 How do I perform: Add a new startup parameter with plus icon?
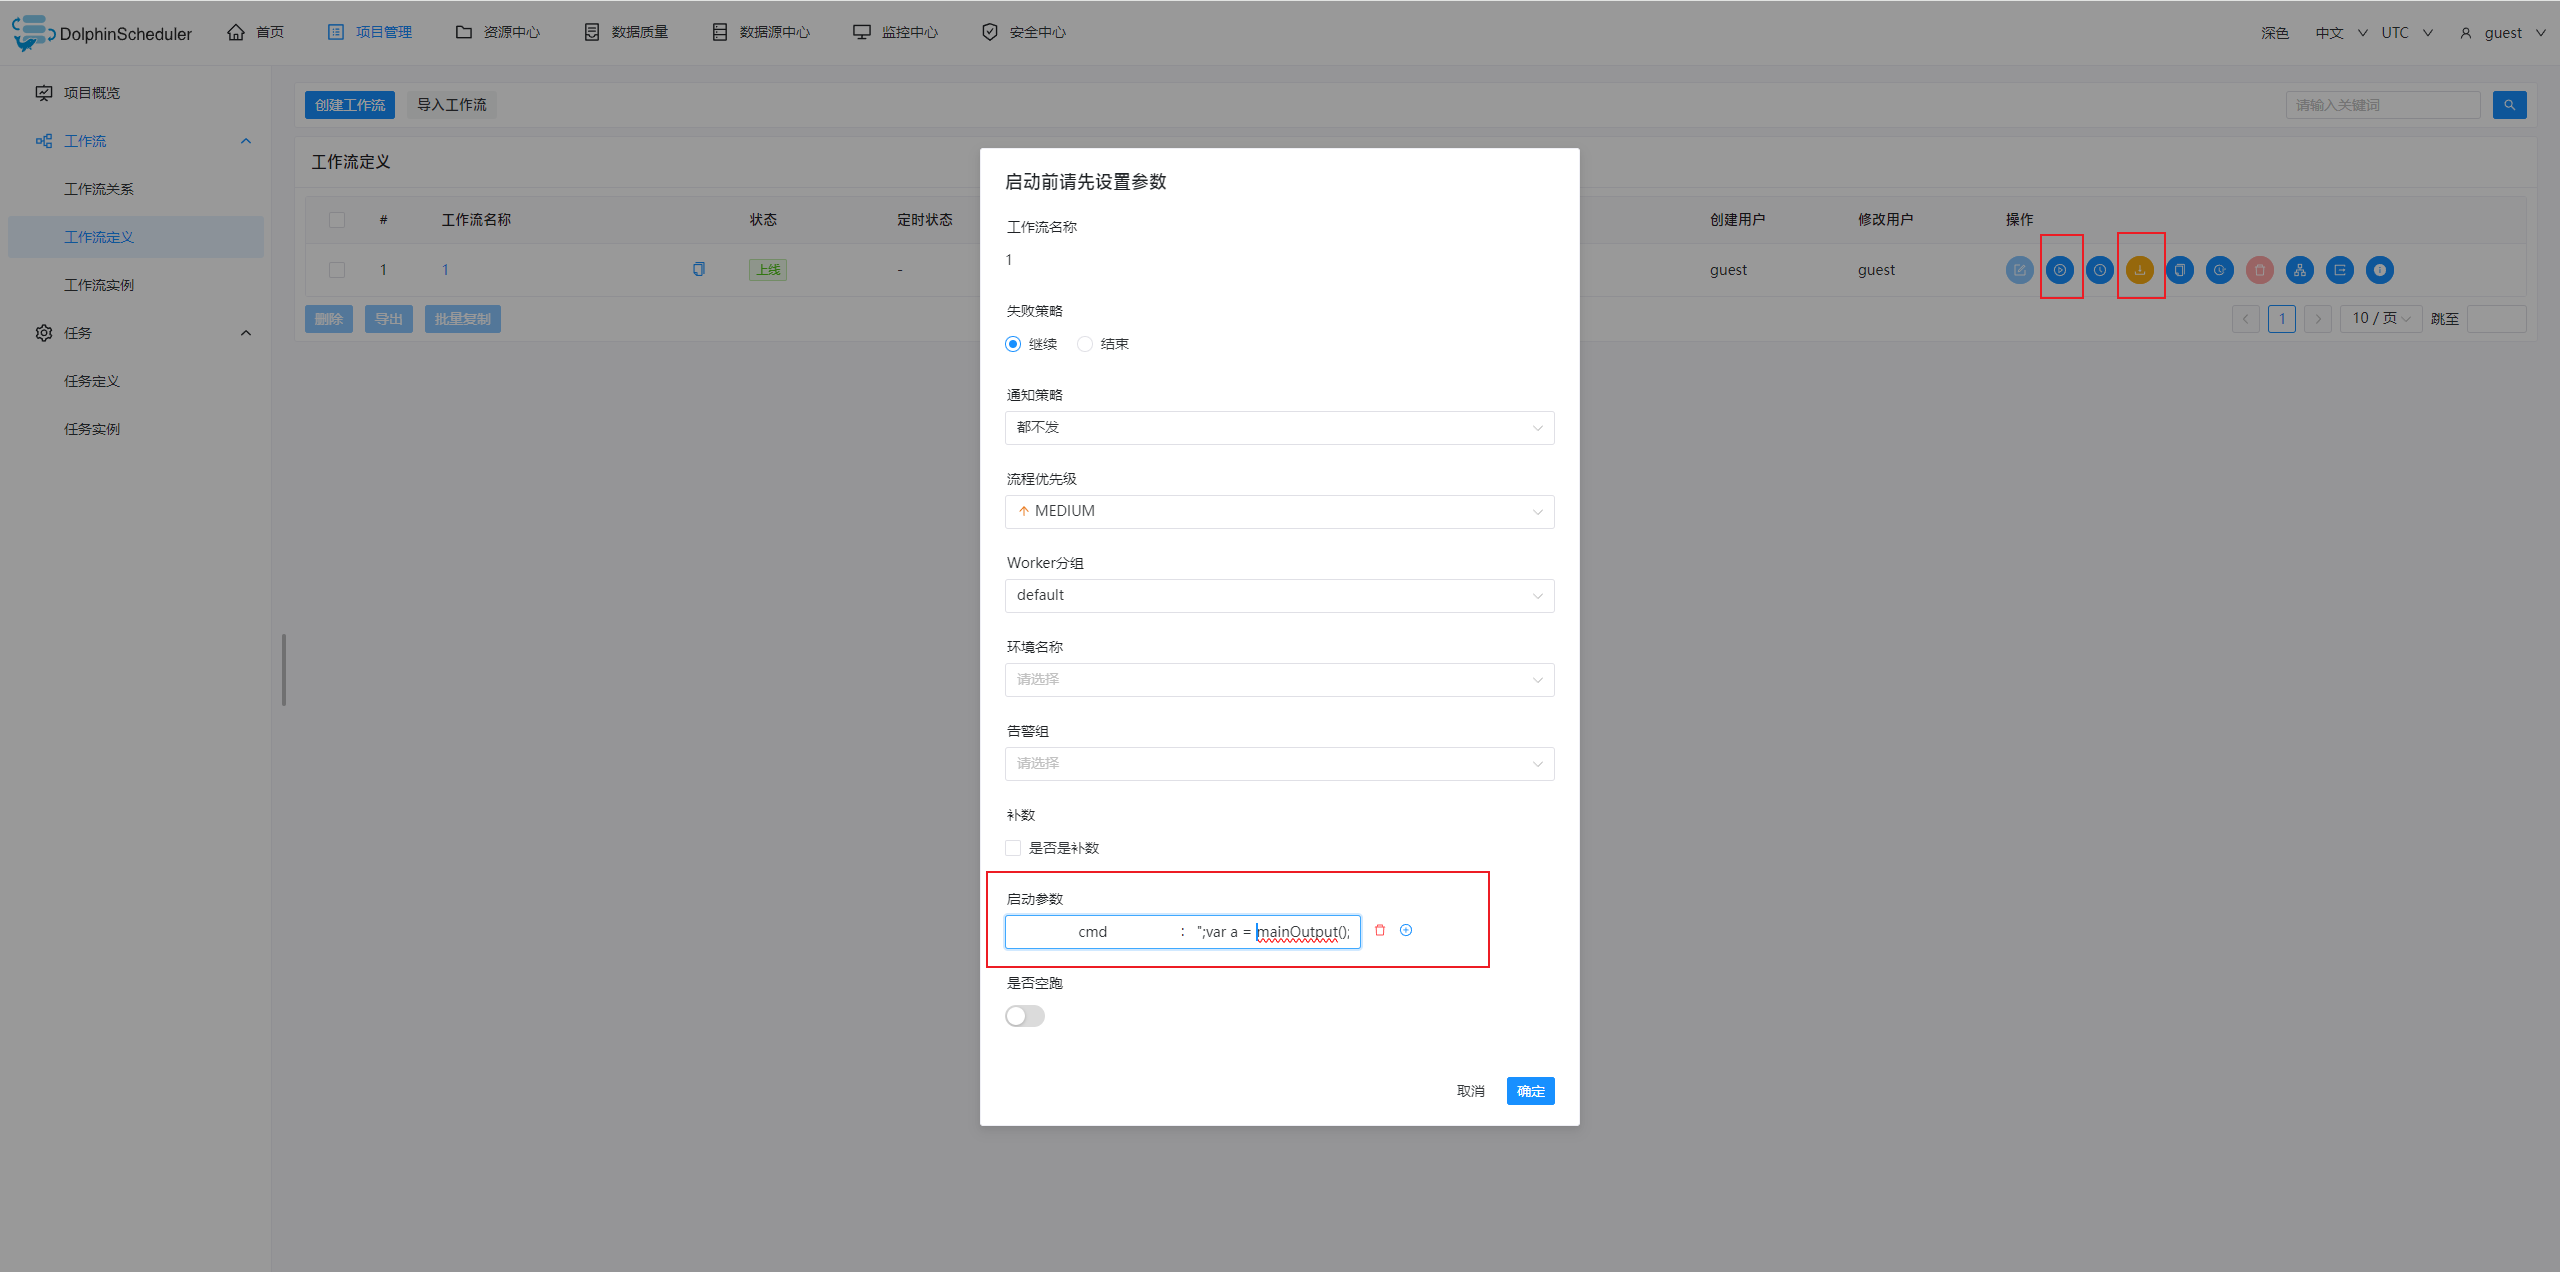coord(1406,930)
